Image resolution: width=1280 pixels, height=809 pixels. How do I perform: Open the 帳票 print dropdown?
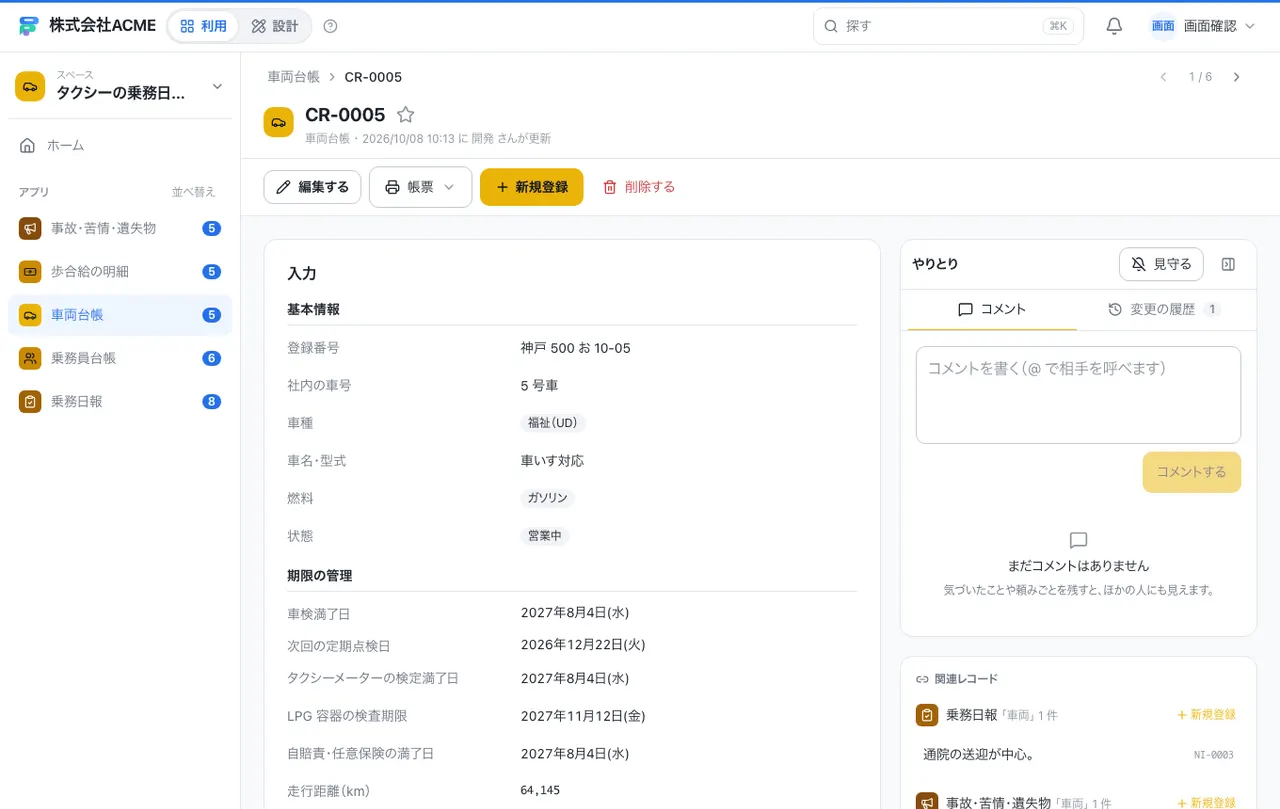coord(420,187)
